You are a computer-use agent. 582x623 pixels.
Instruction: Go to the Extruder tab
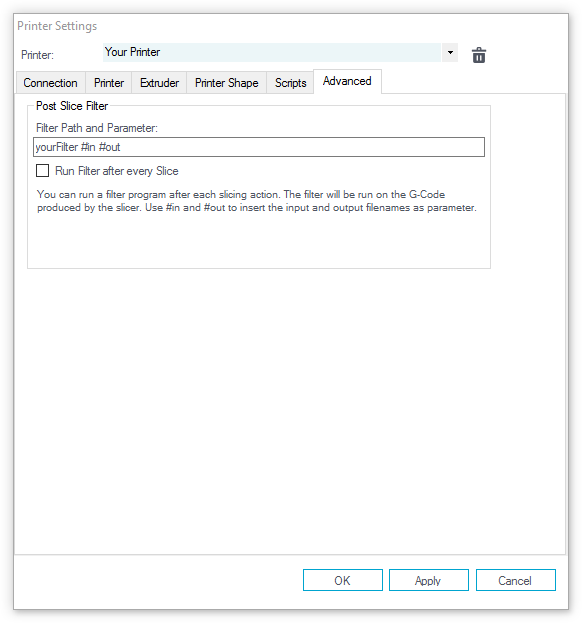click(159, 83)
